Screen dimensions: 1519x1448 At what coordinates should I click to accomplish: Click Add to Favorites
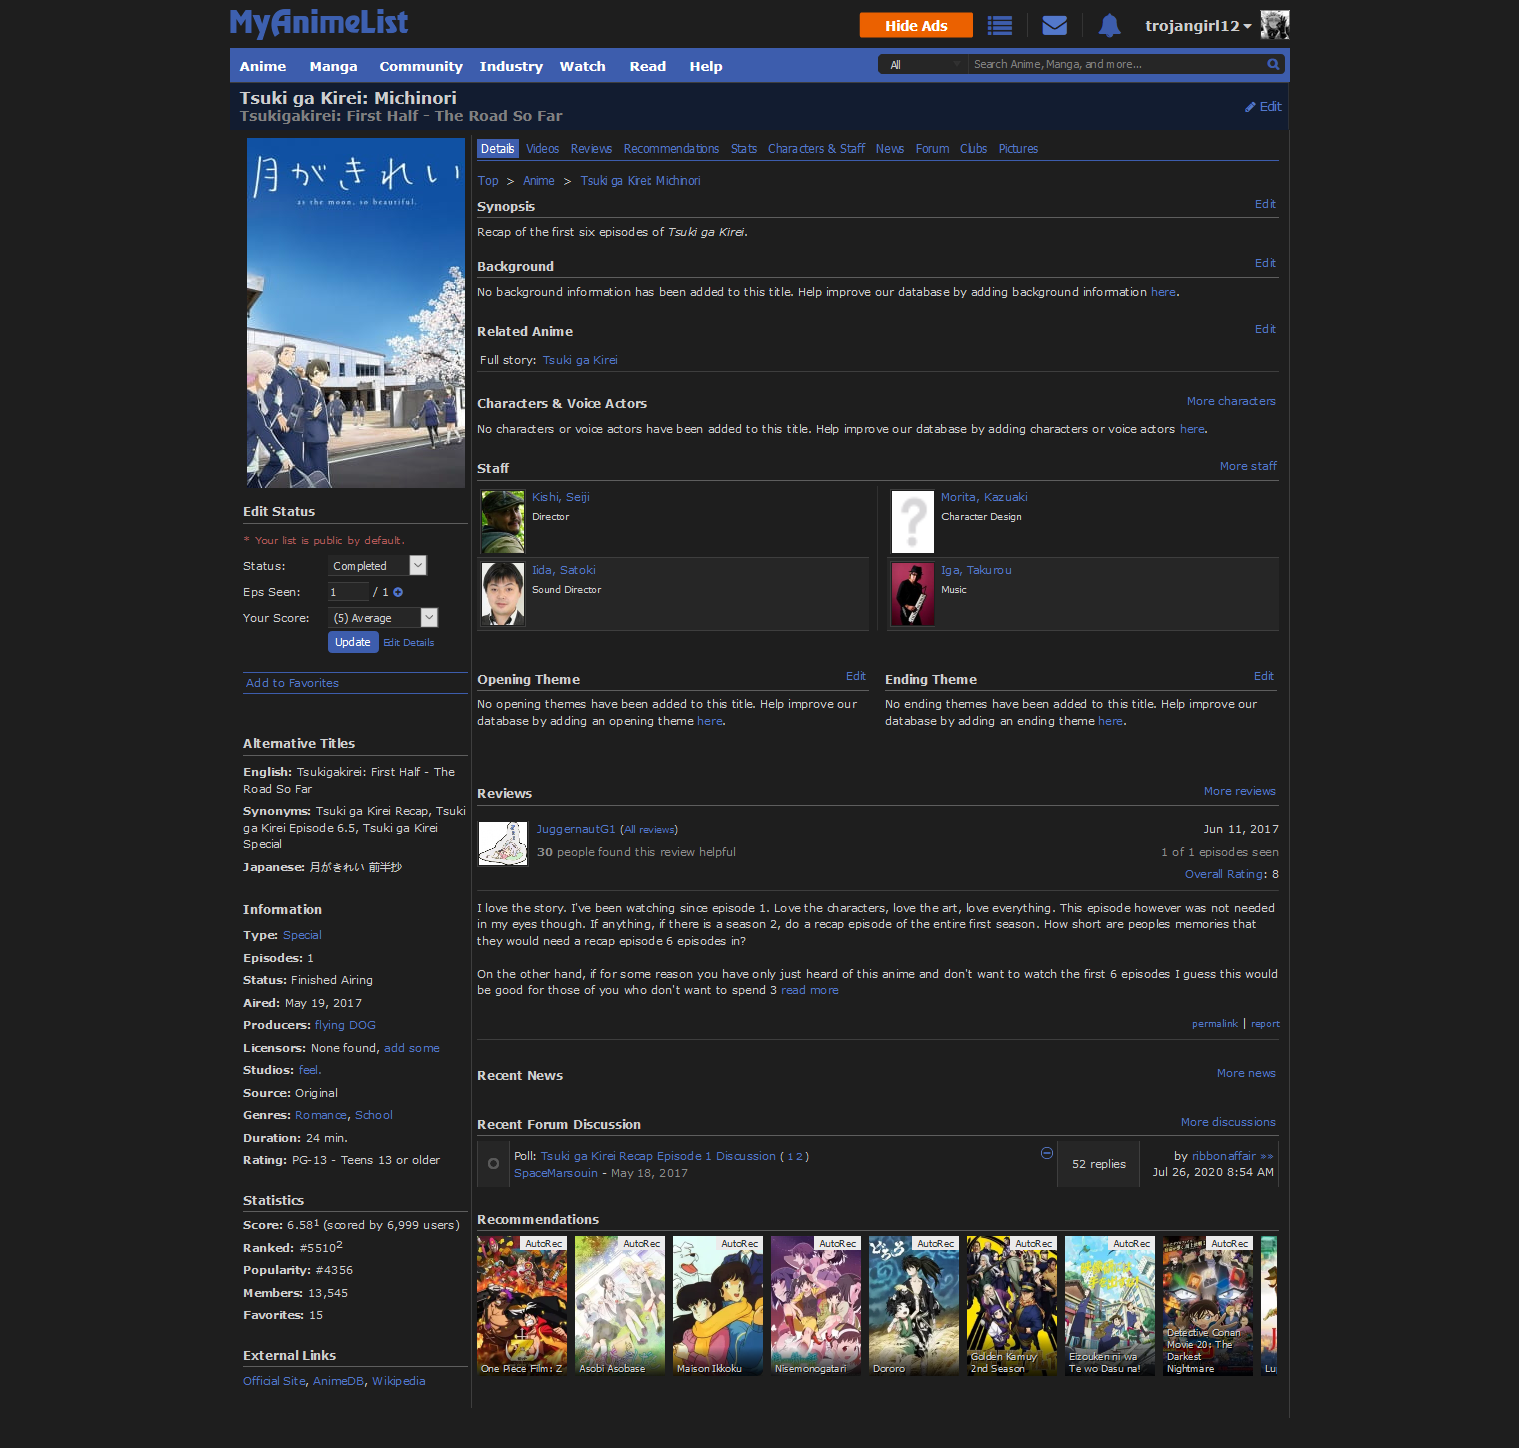[292, 683]
